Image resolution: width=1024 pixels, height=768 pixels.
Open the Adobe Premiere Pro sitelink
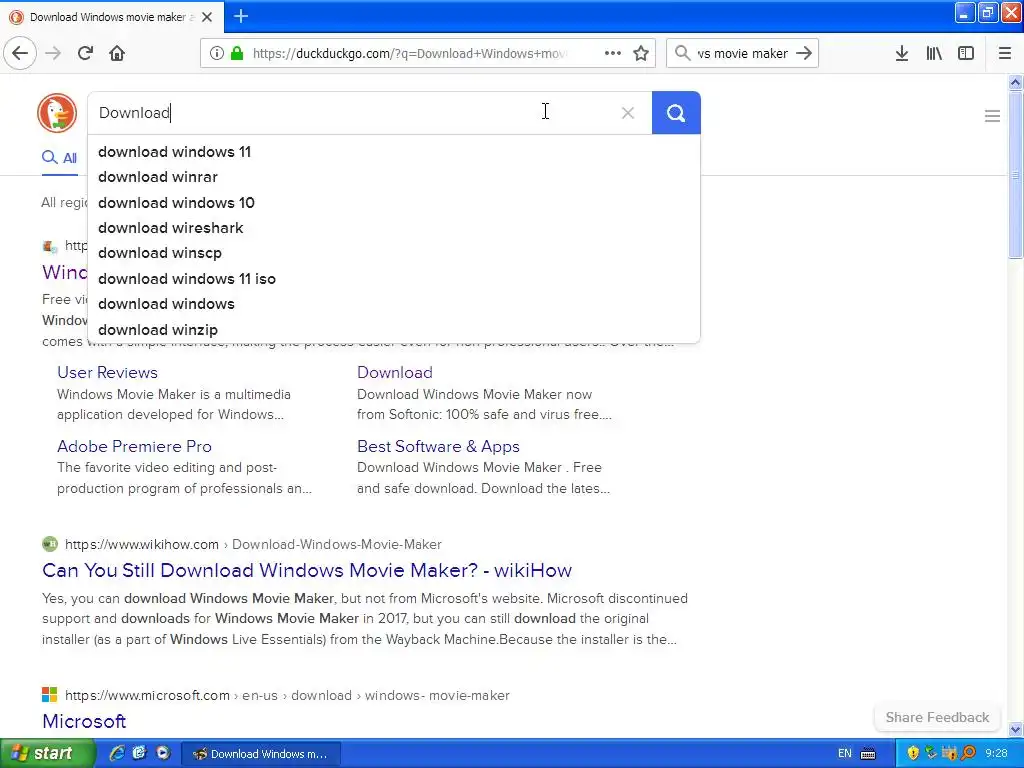click(x=134, y=446)
